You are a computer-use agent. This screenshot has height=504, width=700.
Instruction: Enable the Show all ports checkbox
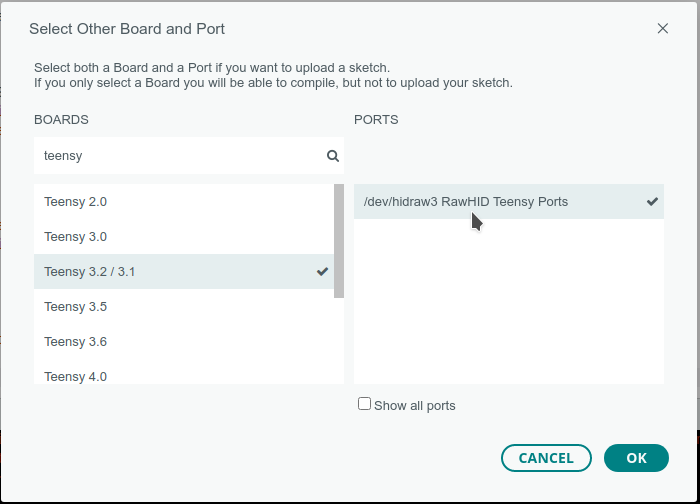click(364, 404)
